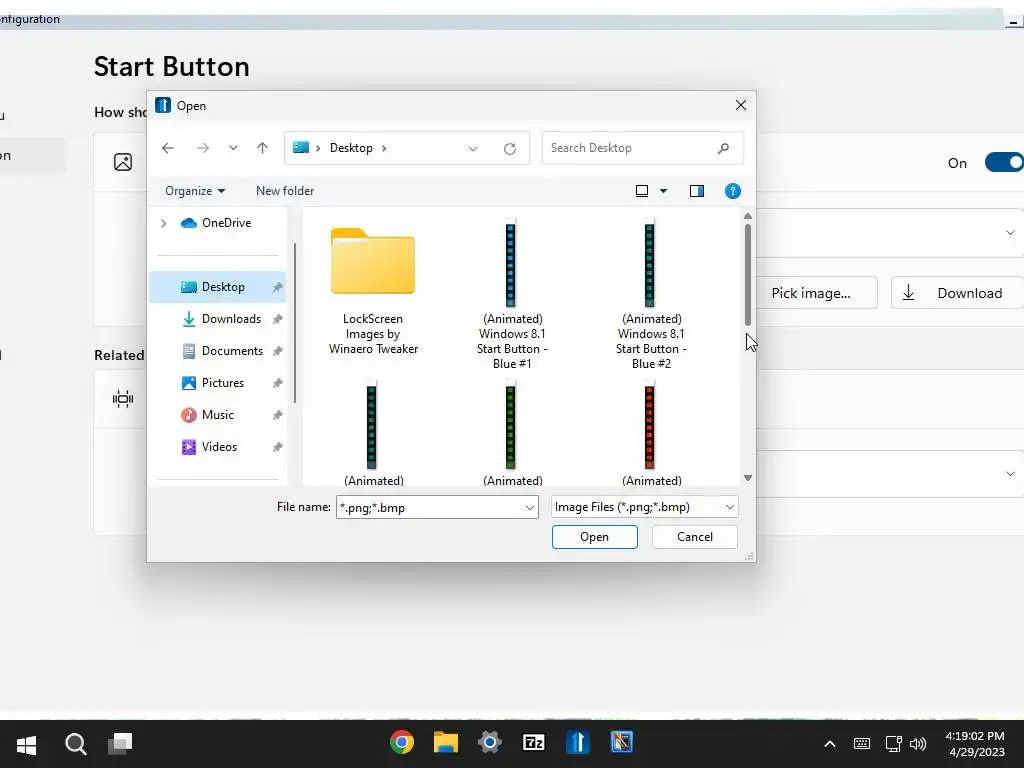This screenshot has width=1024, height=768.
Task: Select Windows 8.1 Start Button Blue #2 image
Action: click(x=650, y=295)
